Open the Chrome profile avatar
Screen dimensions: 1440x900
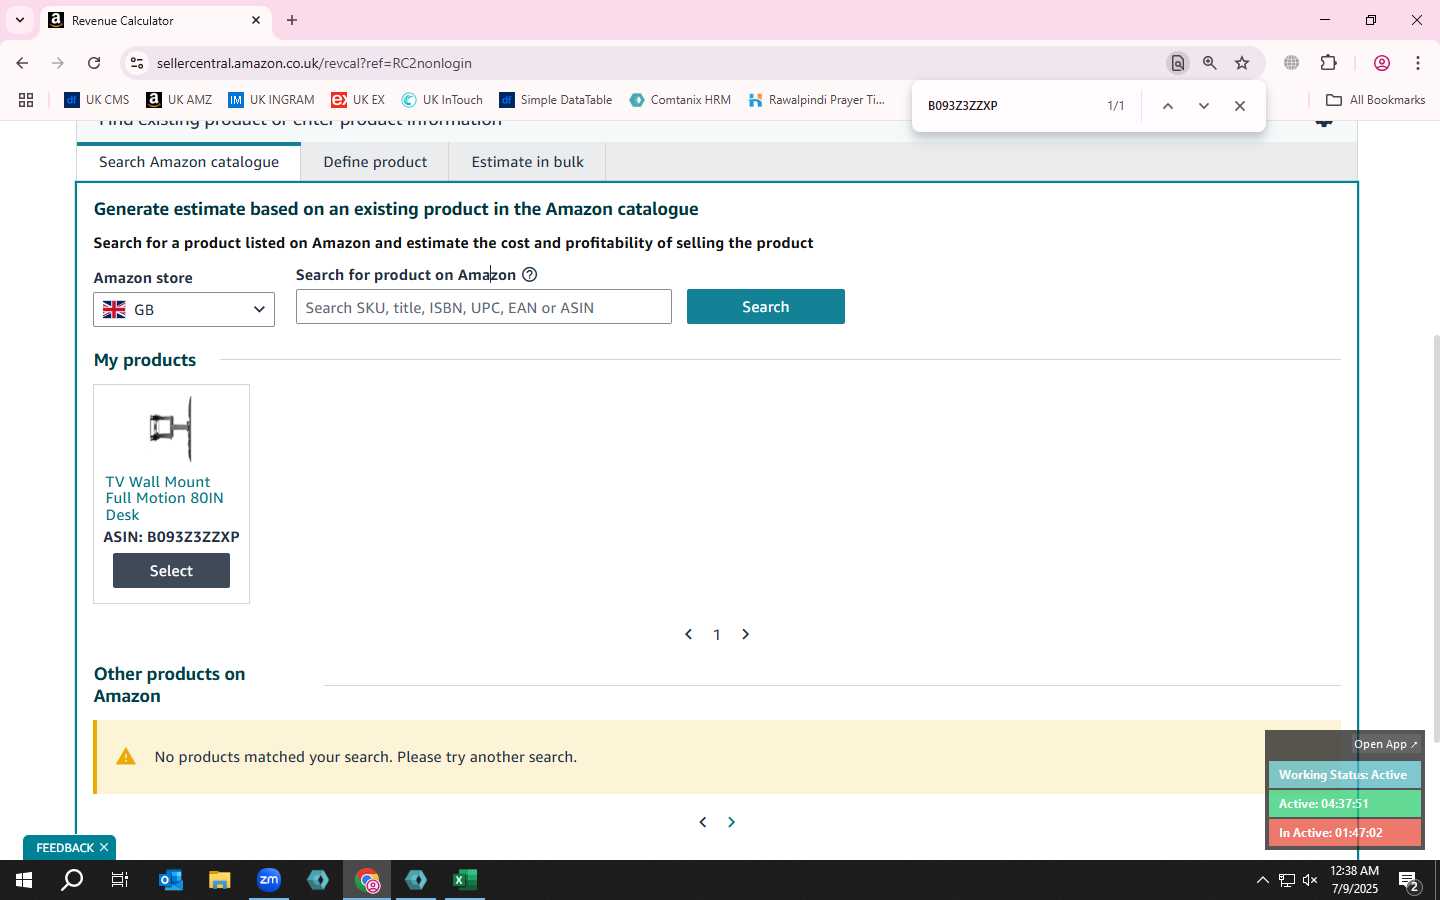coord(1382,63)
